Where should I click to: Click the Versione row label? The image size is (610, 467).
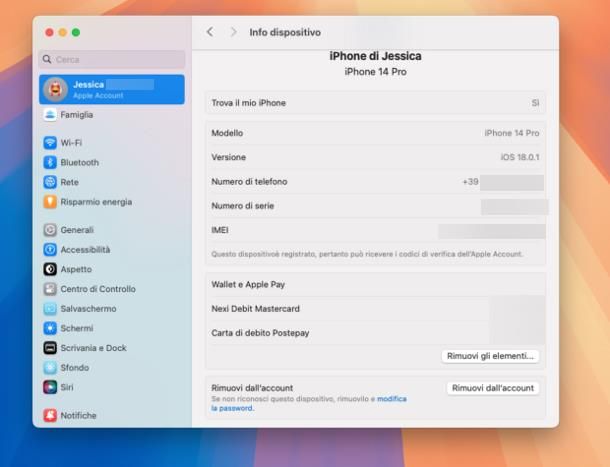(x=228, y=157)
